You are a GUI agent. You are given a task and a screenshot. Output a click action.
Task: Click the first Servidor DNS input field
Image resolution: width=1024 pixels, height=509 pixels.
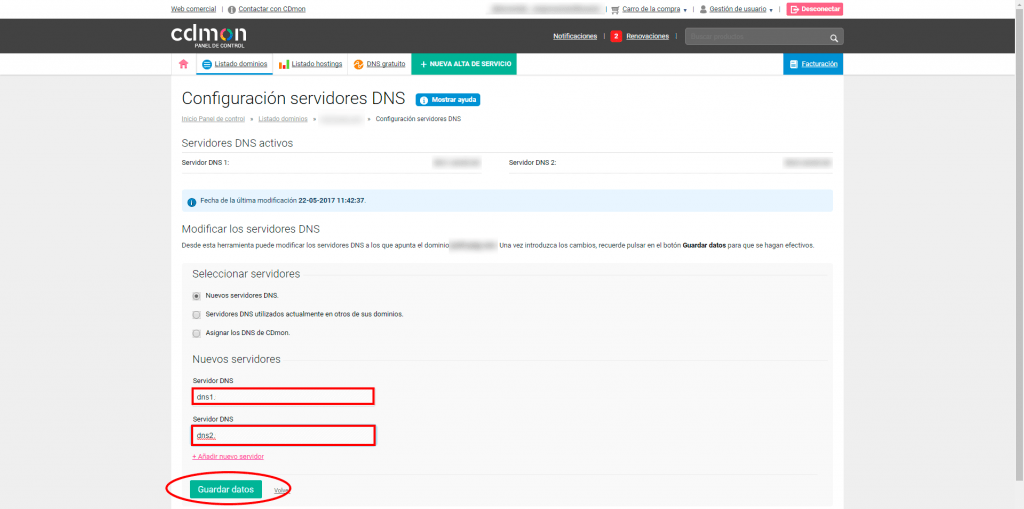[283, 397]
